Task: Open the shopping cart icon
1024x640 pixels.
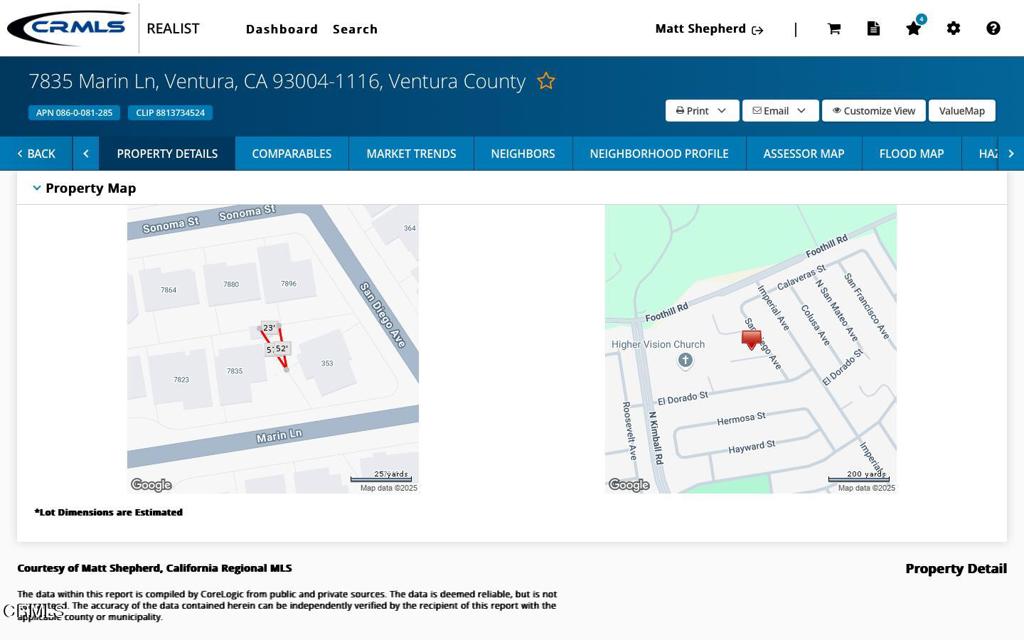Action: (x=834, y=29)
